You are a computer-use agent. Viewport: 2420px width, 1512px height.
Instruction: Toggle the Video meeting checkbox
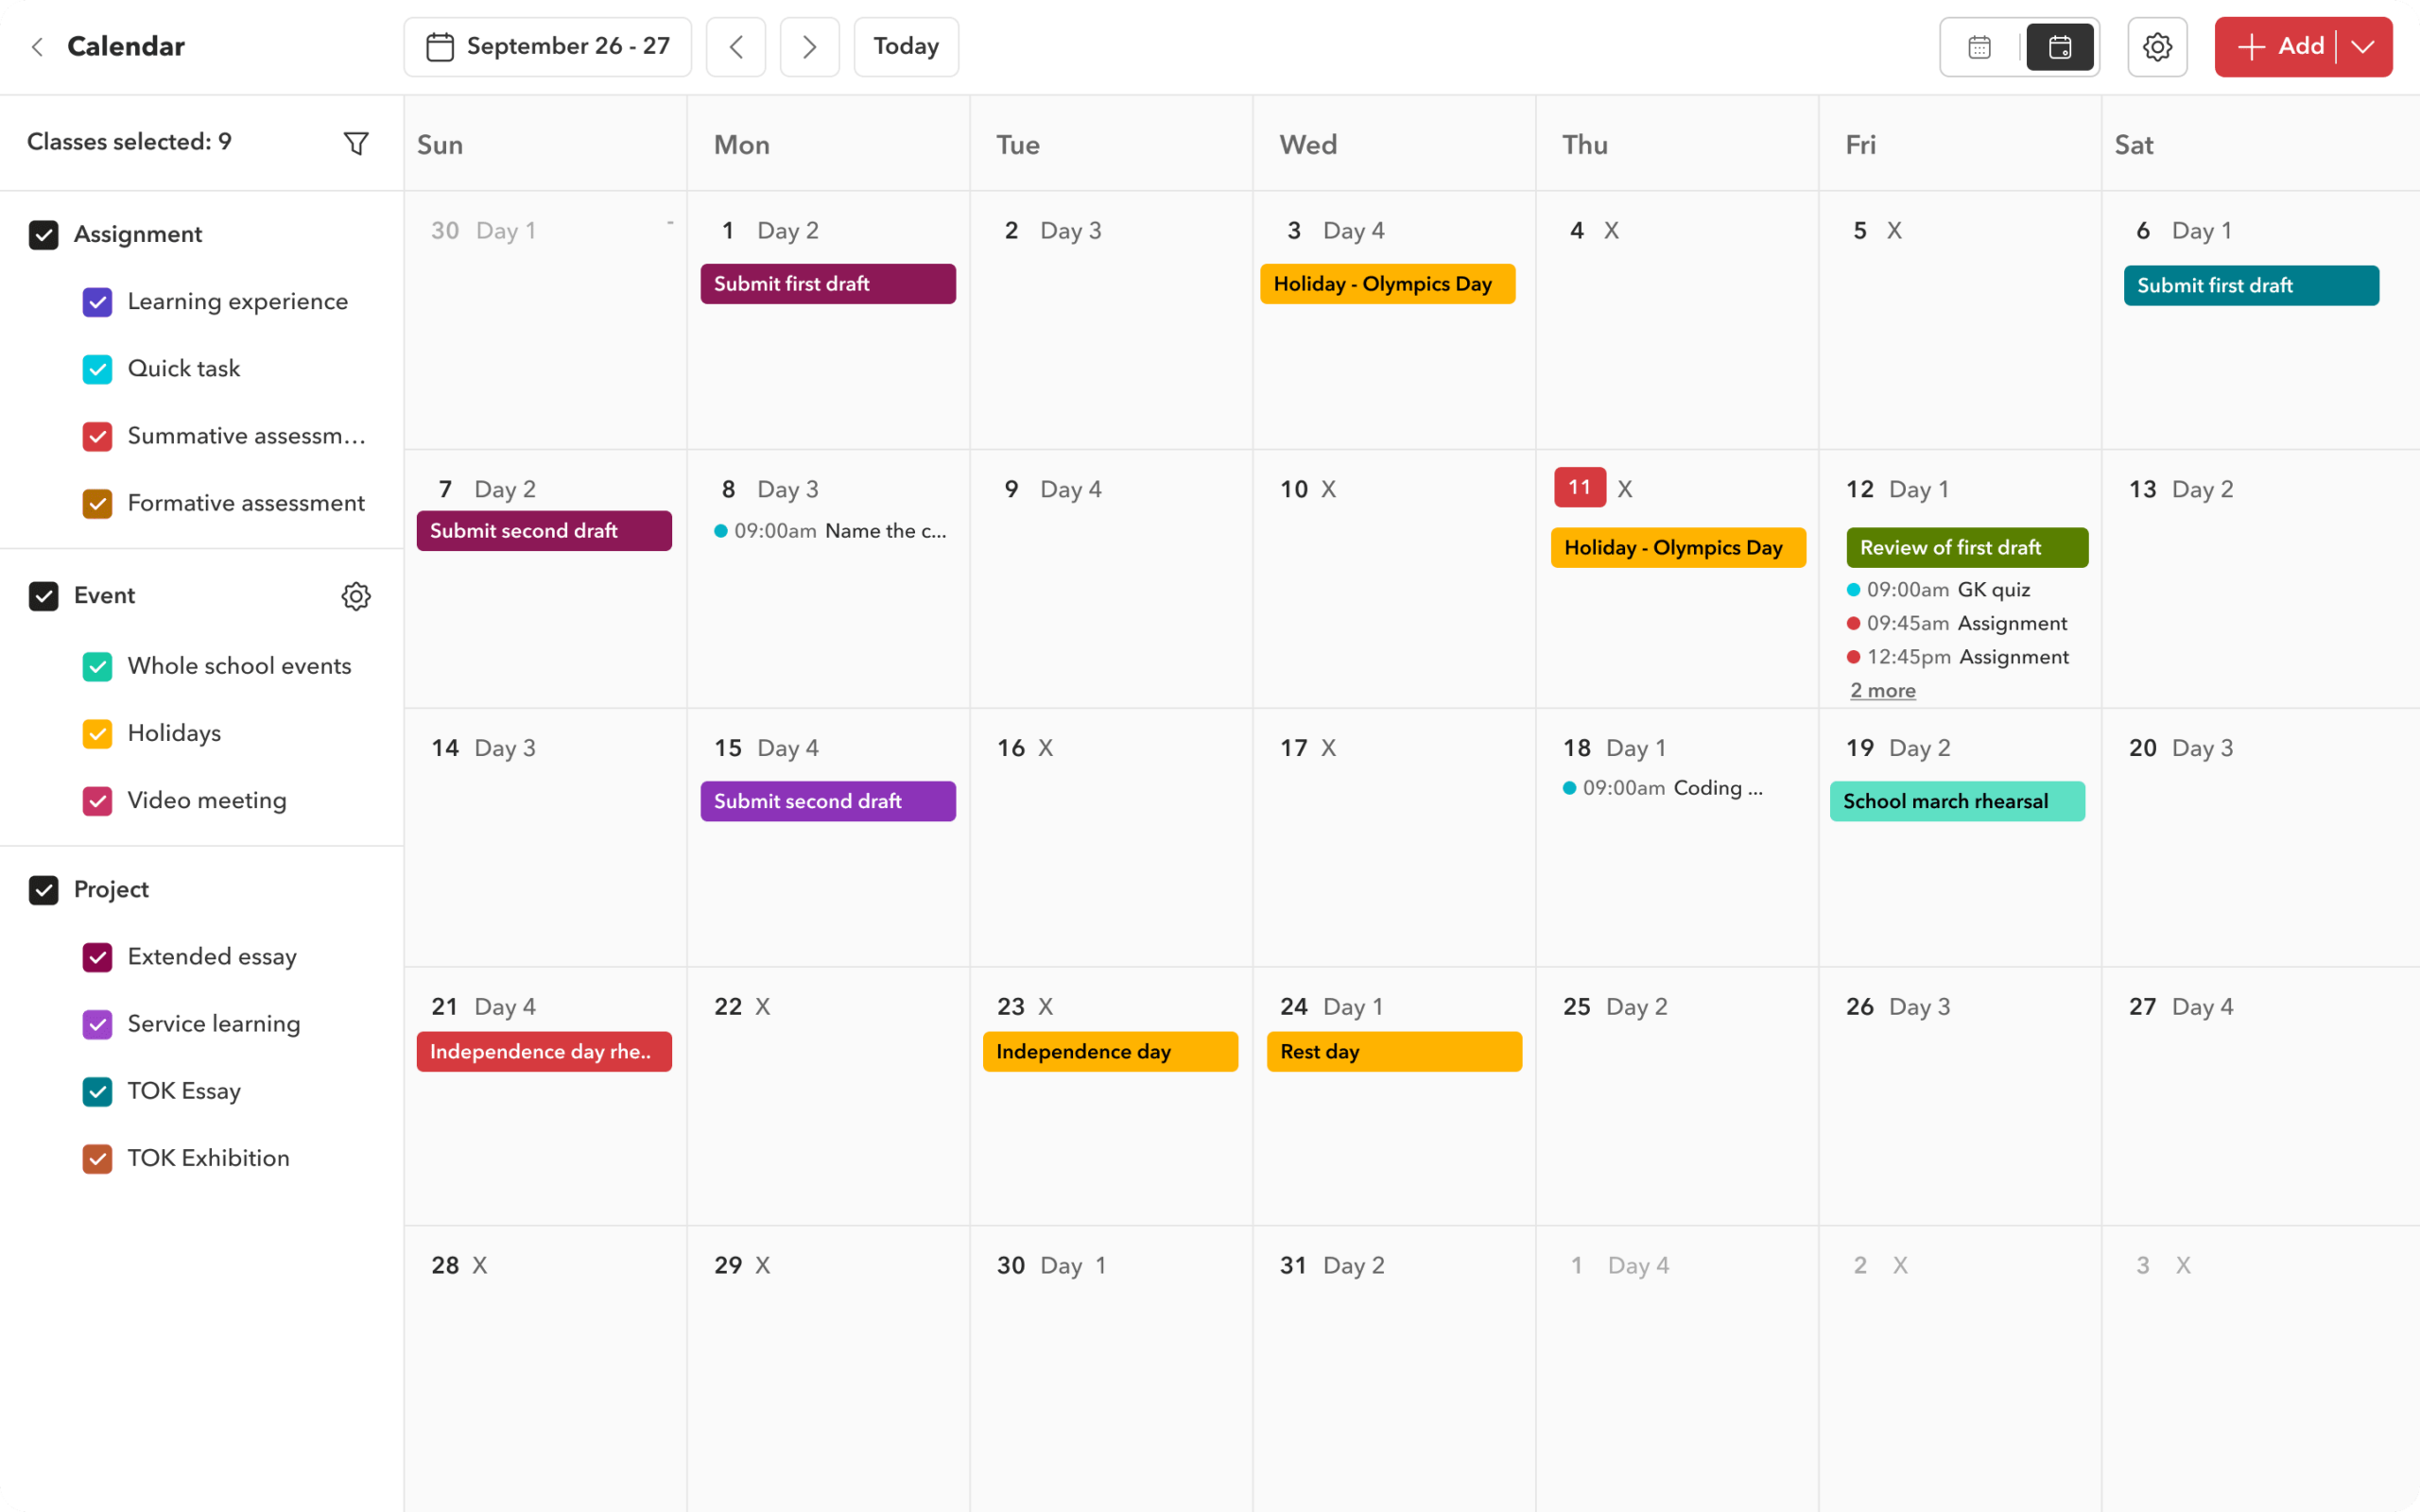pyautogui.click(x=97, y=799)
